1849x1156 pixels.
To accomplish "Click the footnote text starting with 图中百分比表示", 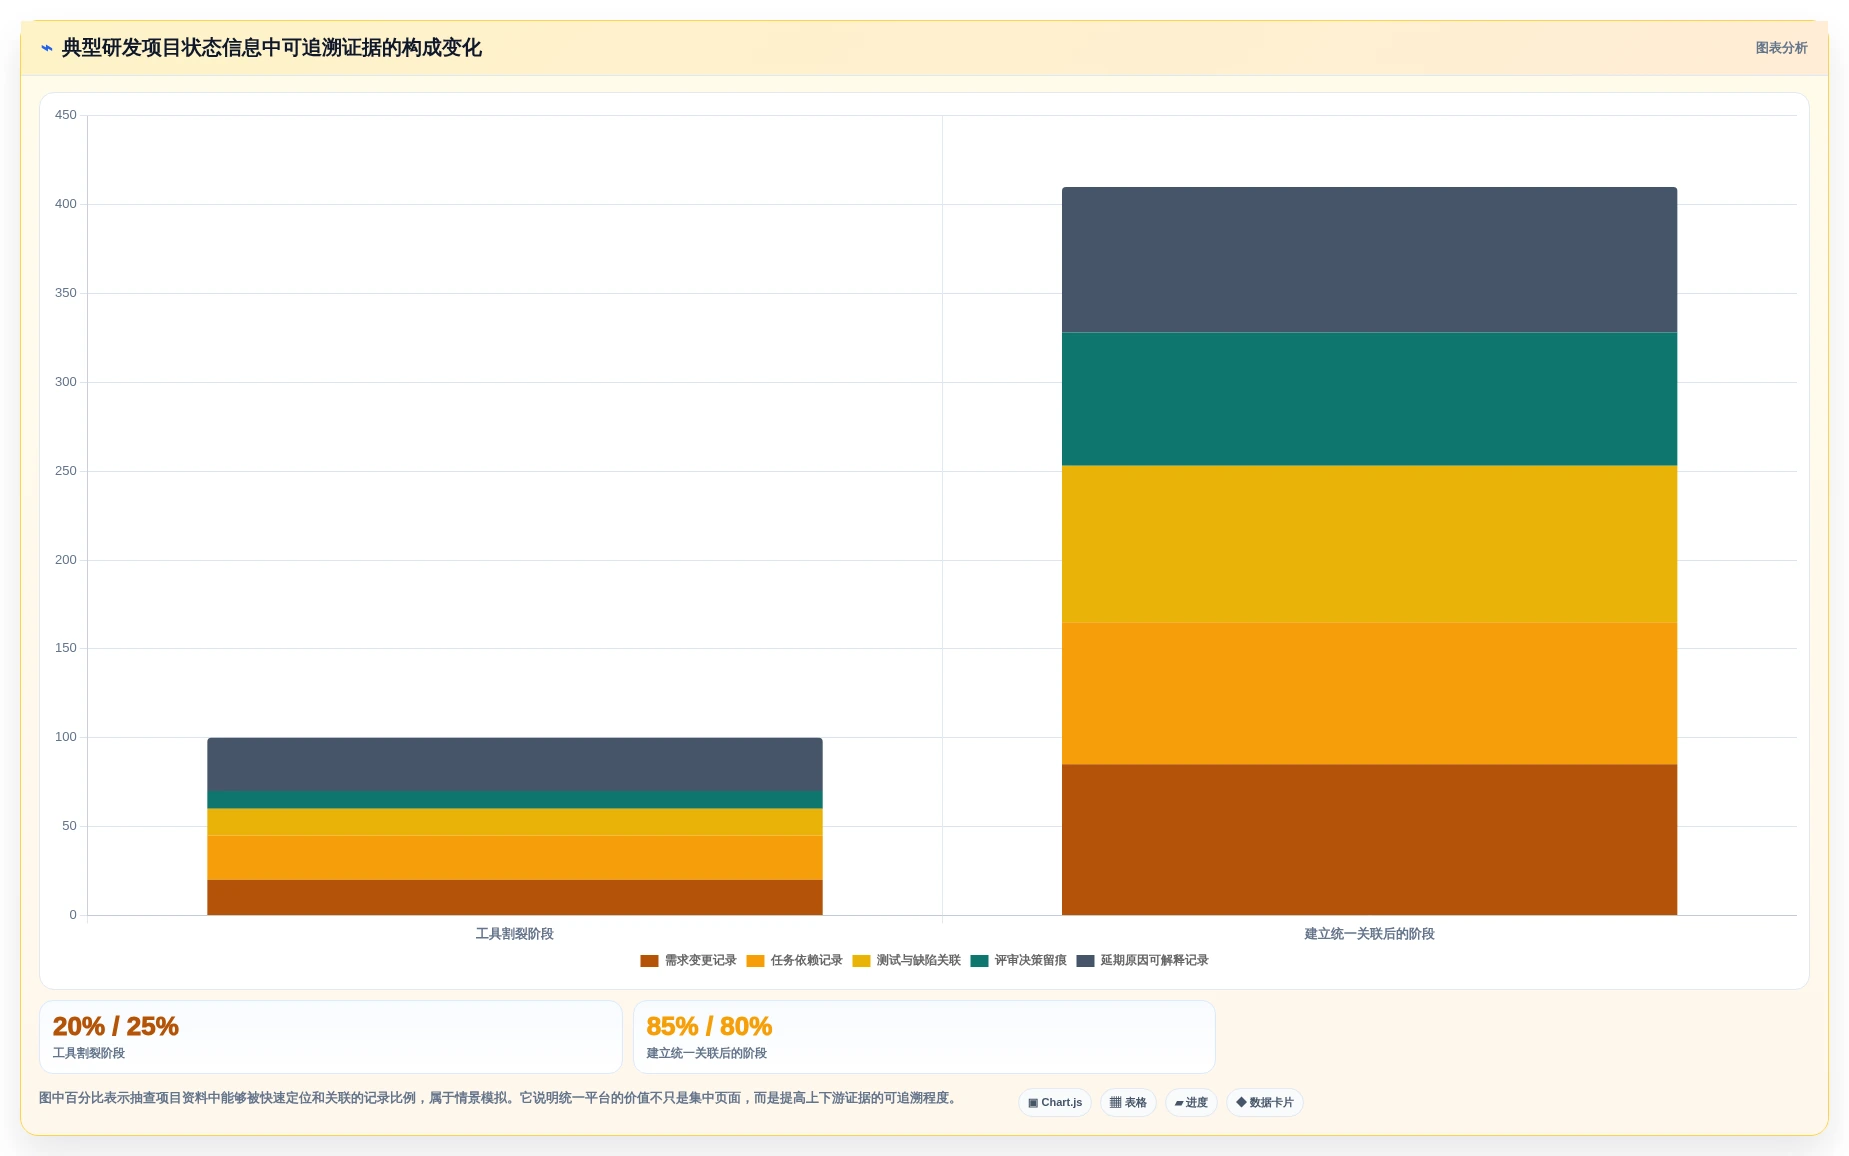I will [x=500, y=1098].
